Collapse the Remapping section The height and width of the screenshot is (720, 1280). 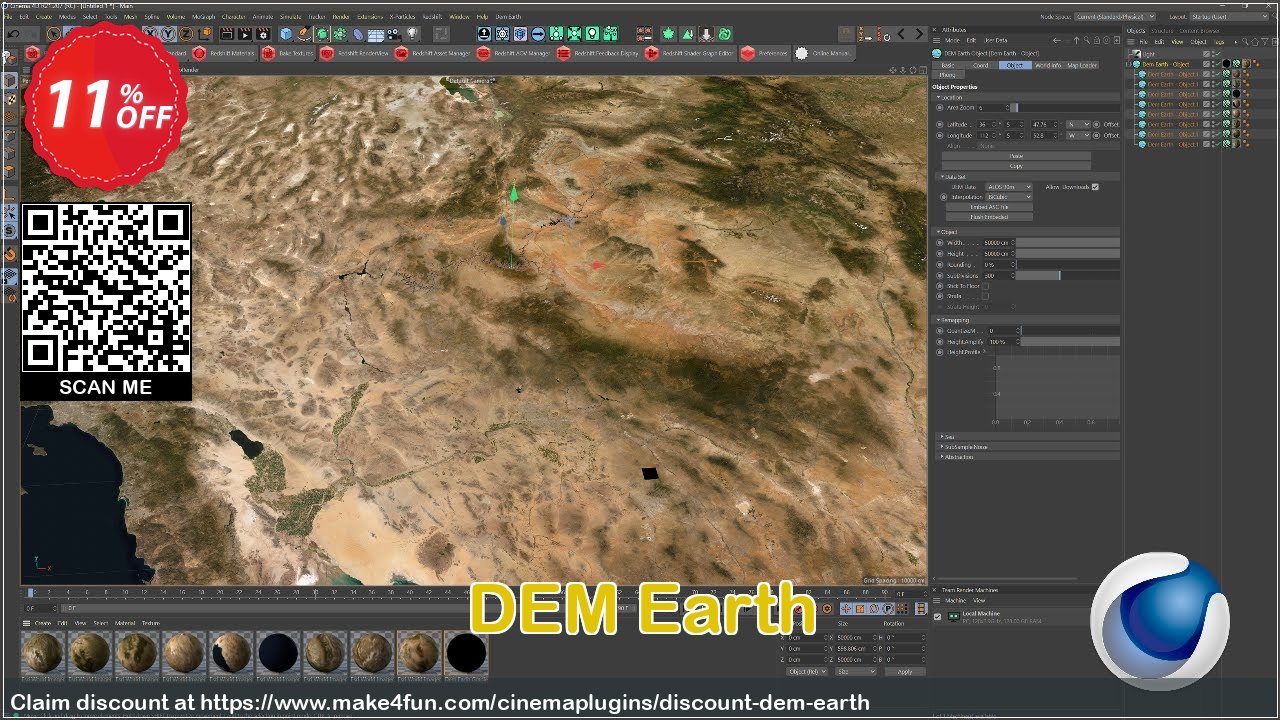click(938, 320)
